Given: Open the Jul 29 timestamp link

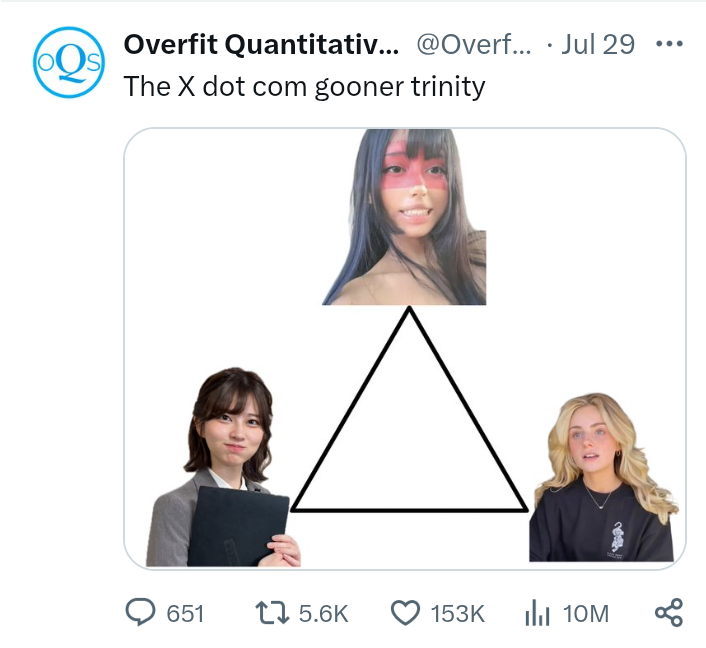Looking at the screenshot, I should [x=598, y=45].
